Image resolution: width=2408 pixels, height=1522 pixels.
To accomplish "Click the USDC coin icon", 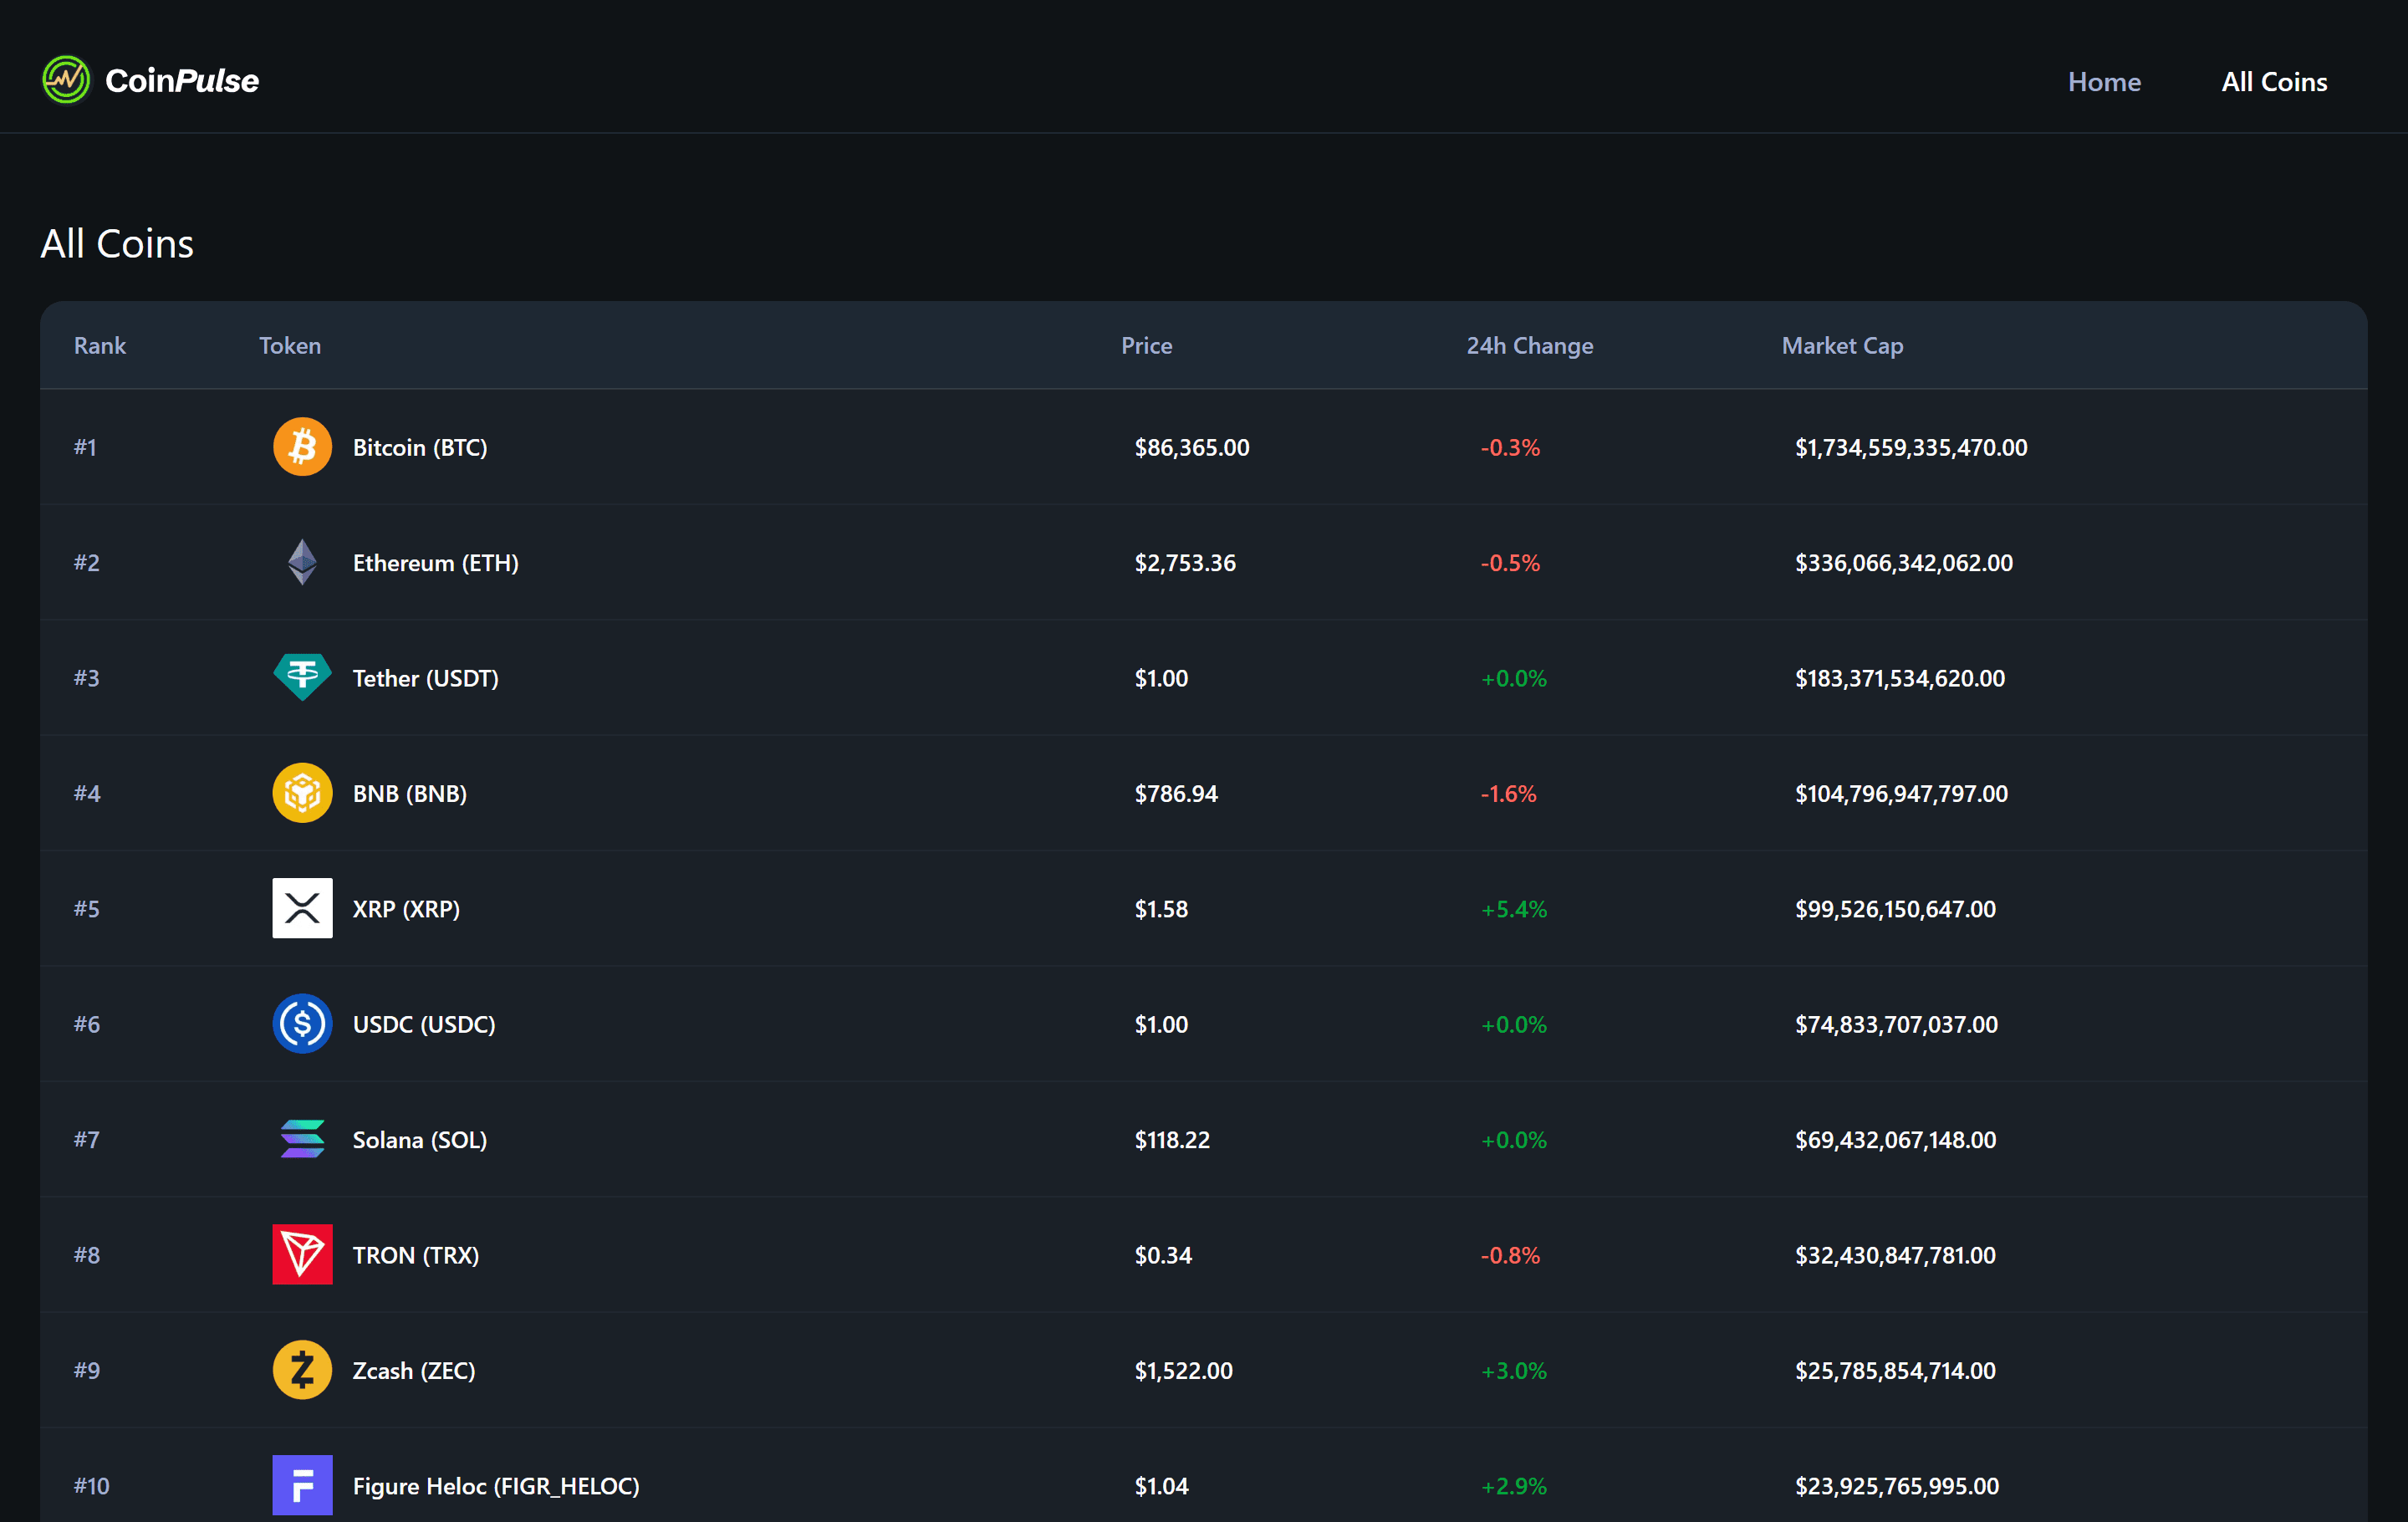I will [x=302, y=1024].
